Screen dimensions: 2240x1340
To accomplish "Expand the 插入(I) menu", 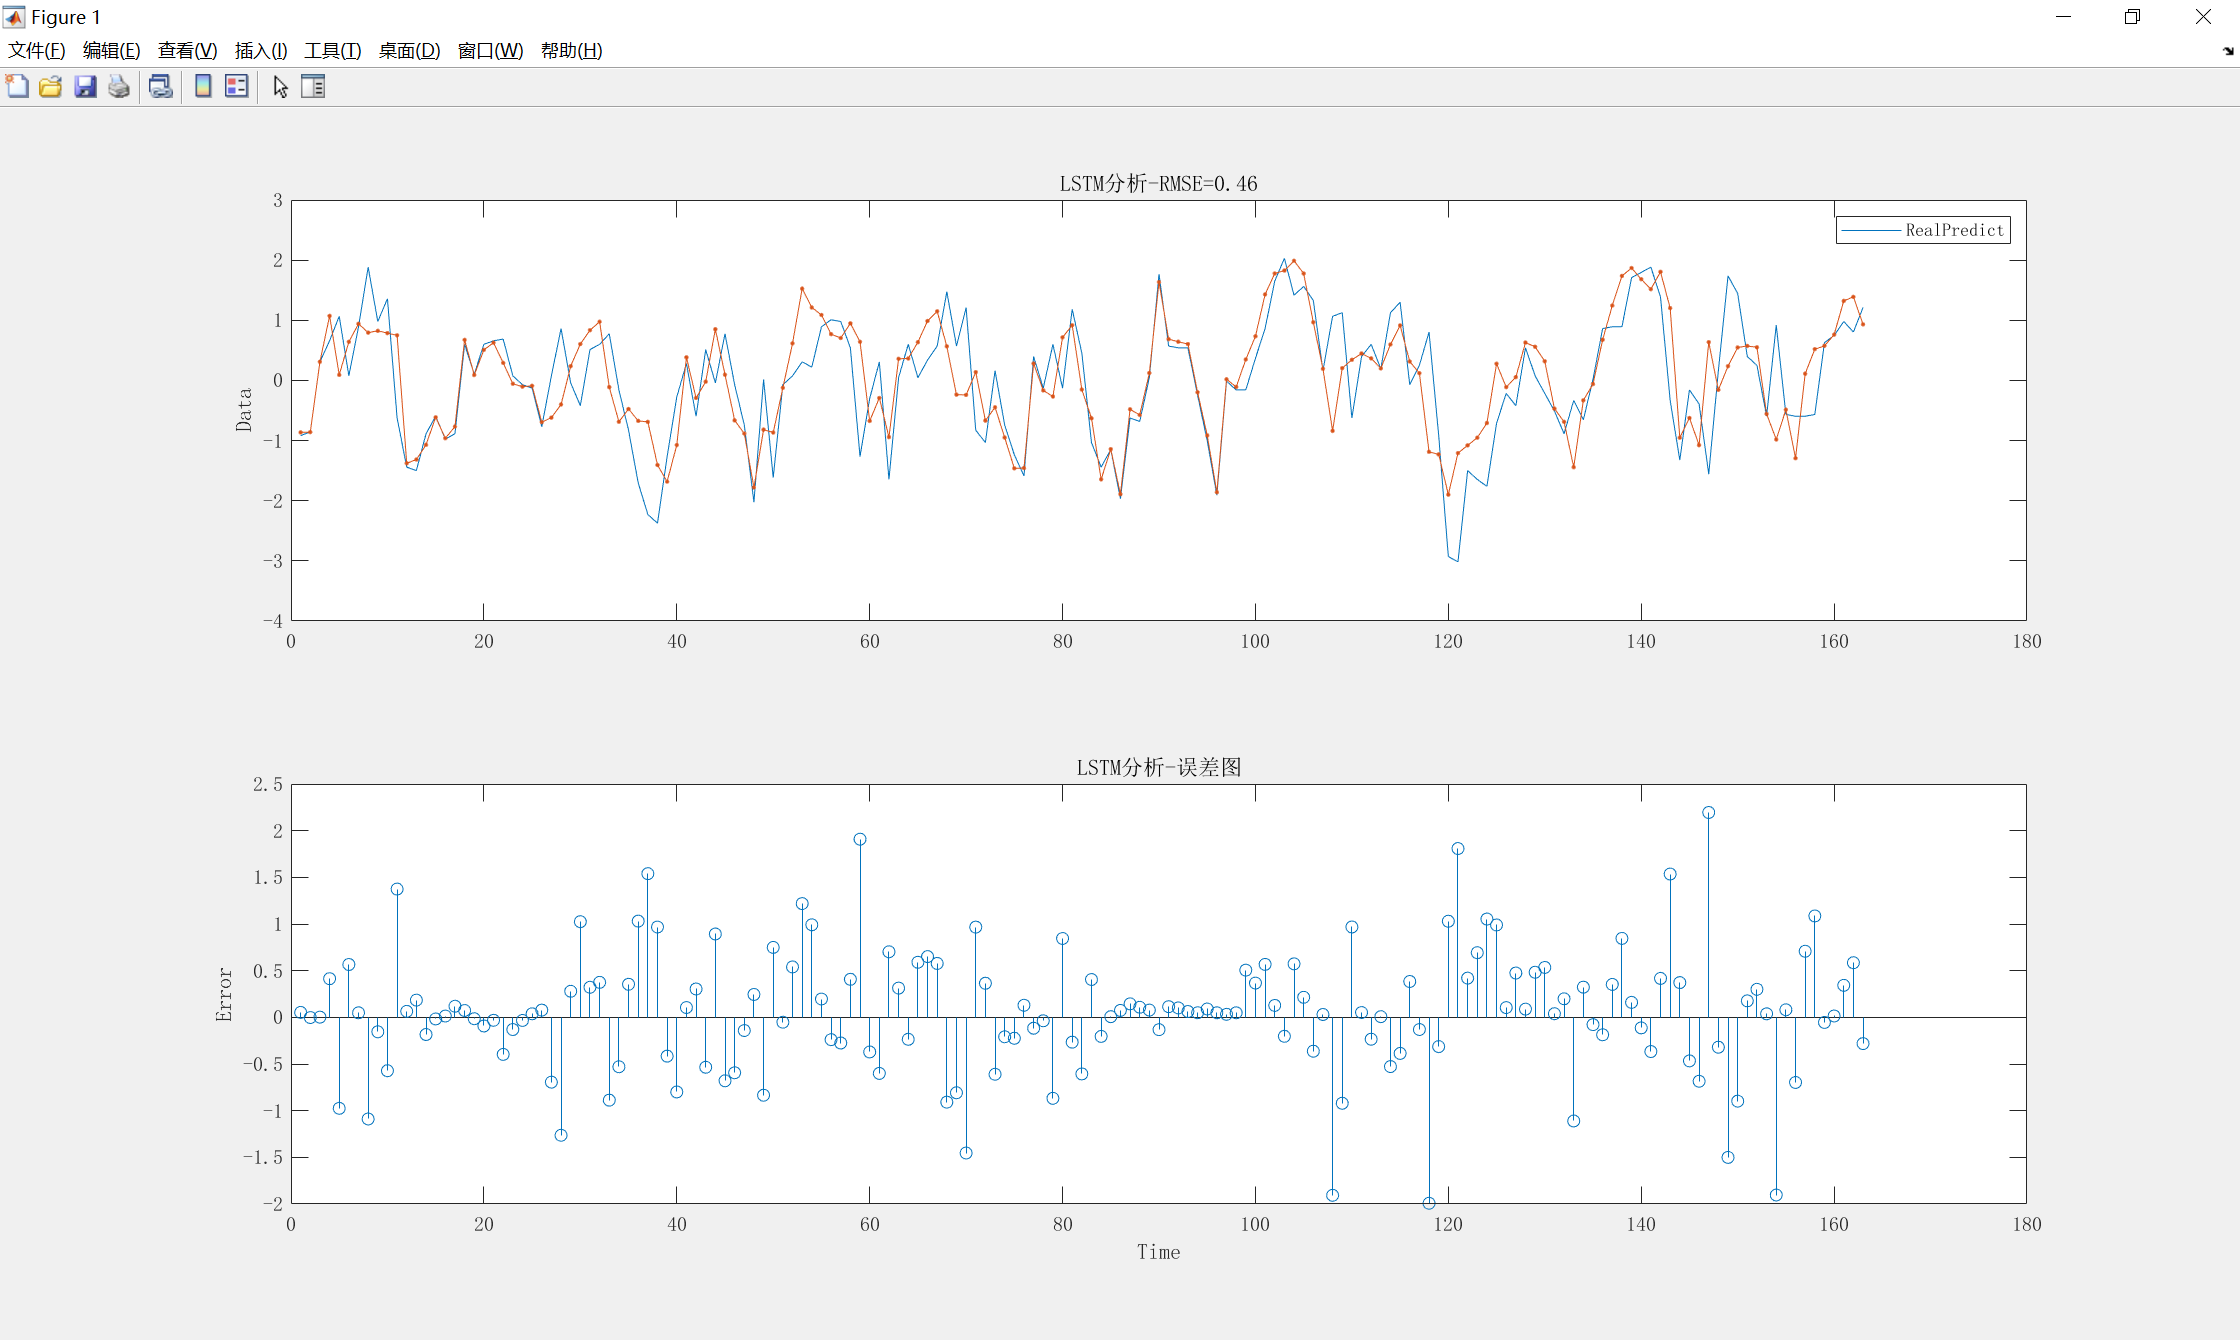I will [261, 51].
